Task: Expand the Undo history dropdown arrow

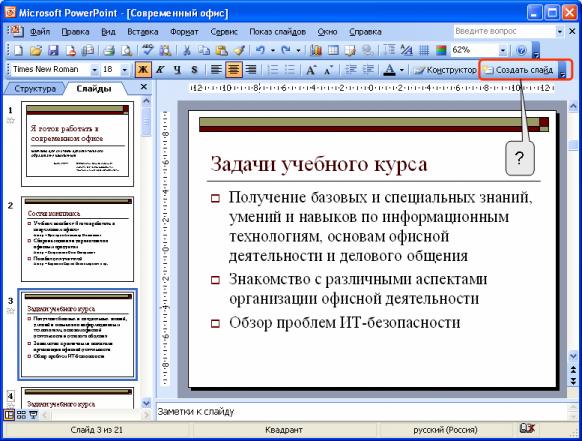Action: pos(273,50)
